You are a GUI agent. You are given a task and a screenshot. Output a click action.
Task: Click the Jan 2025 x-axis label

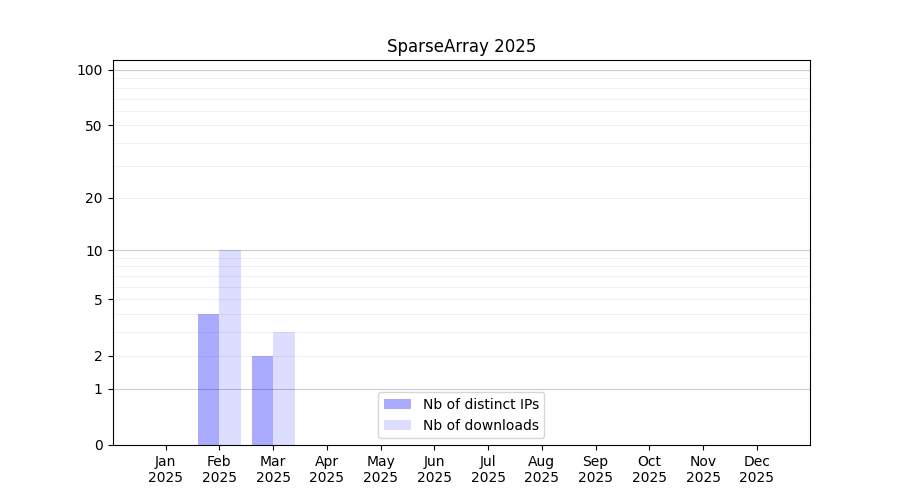165,469
